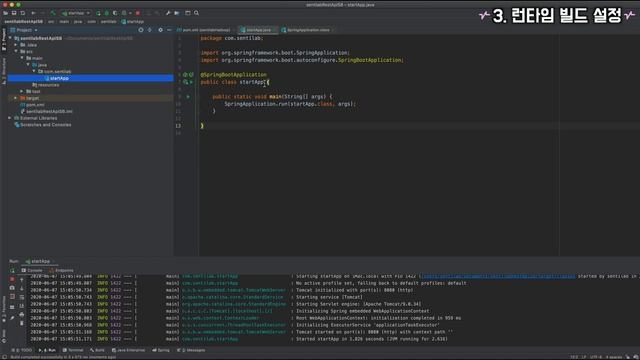The width and height of the screenshot is (640, 360).
Task: Expand .idea folder in project tree
Action: [16, 45]
